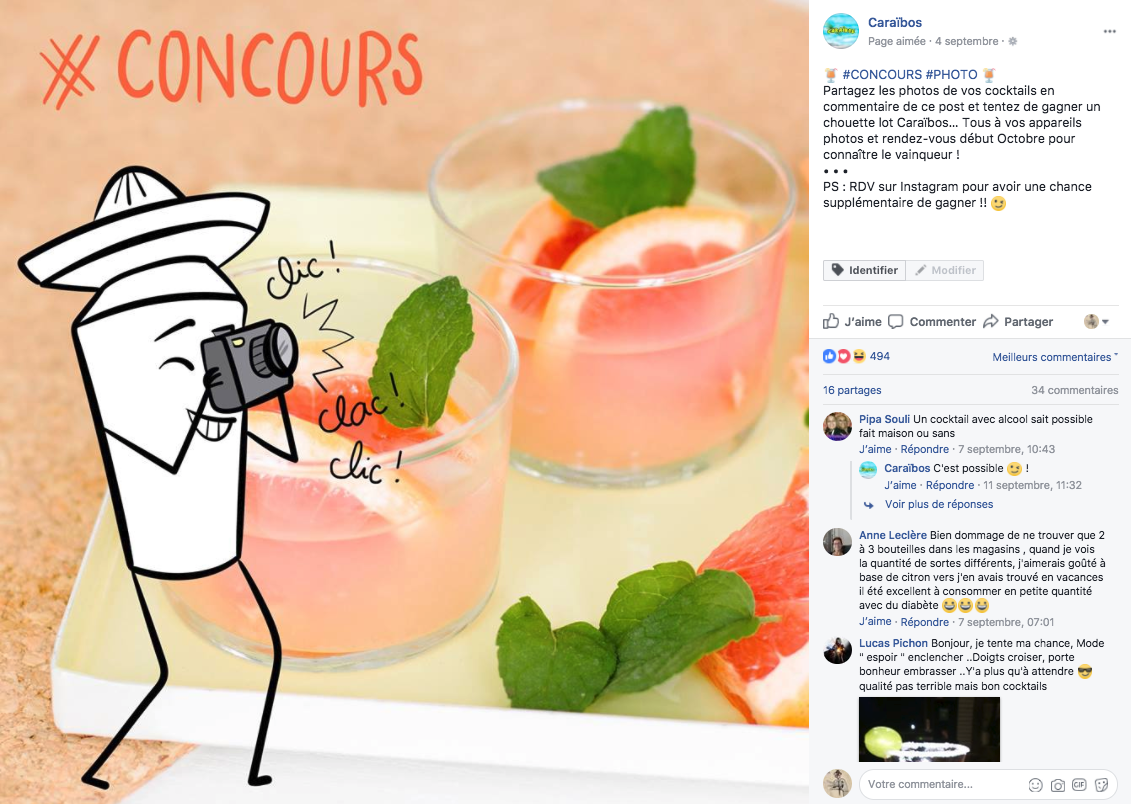Attach a photo with the camera icon
1131x804 pixels.
point(1057,785)
